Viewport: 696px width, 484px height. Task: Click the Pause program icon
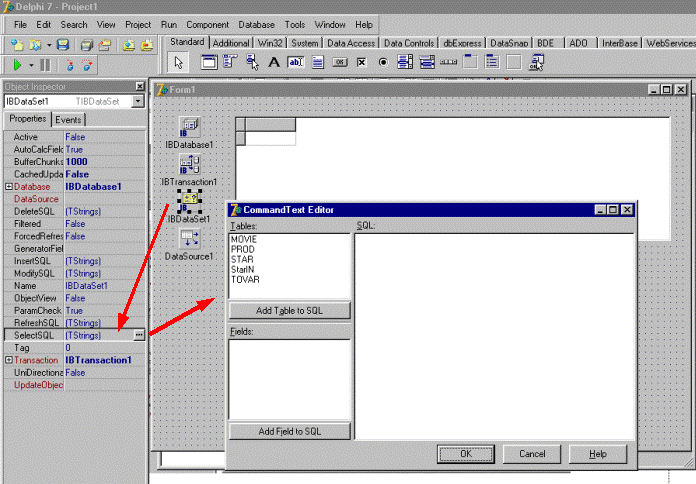tap(45, 65)
